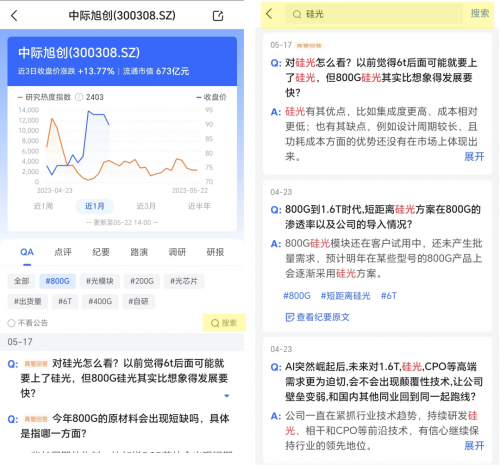Select #光芯片 filter tag
The height and width of the screenshot is (465, 500).
pyautogui.click(x=184, y=281)
